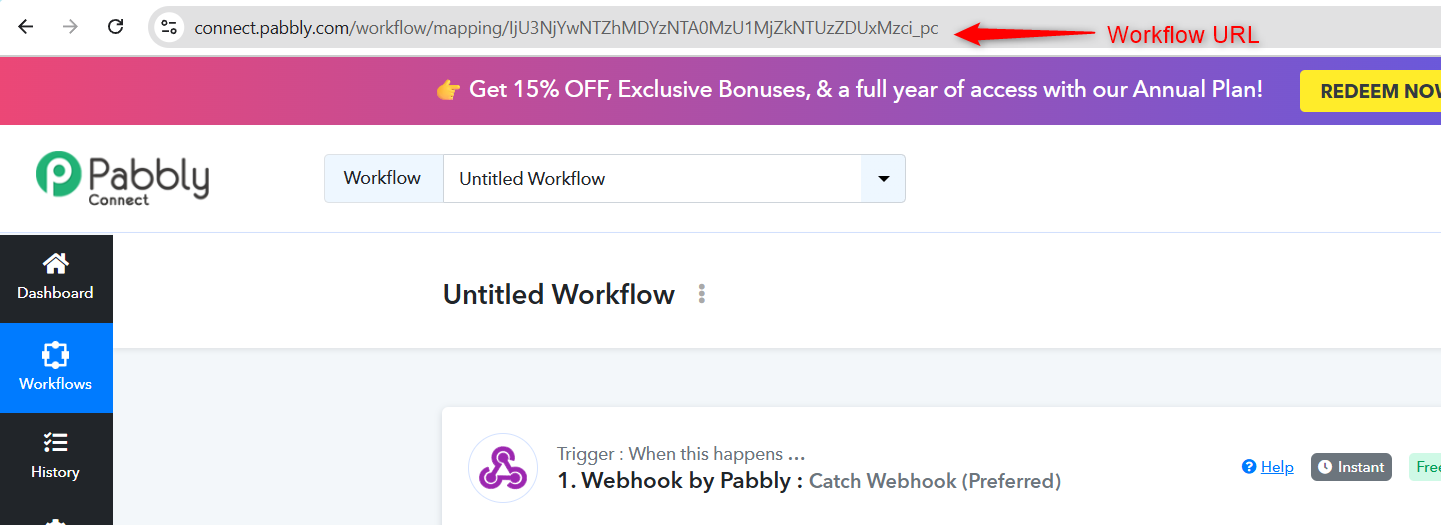This screenshot has height=525, width=1441.
Task: Go to Workflows in the sidebar
Action: (56, 368)
